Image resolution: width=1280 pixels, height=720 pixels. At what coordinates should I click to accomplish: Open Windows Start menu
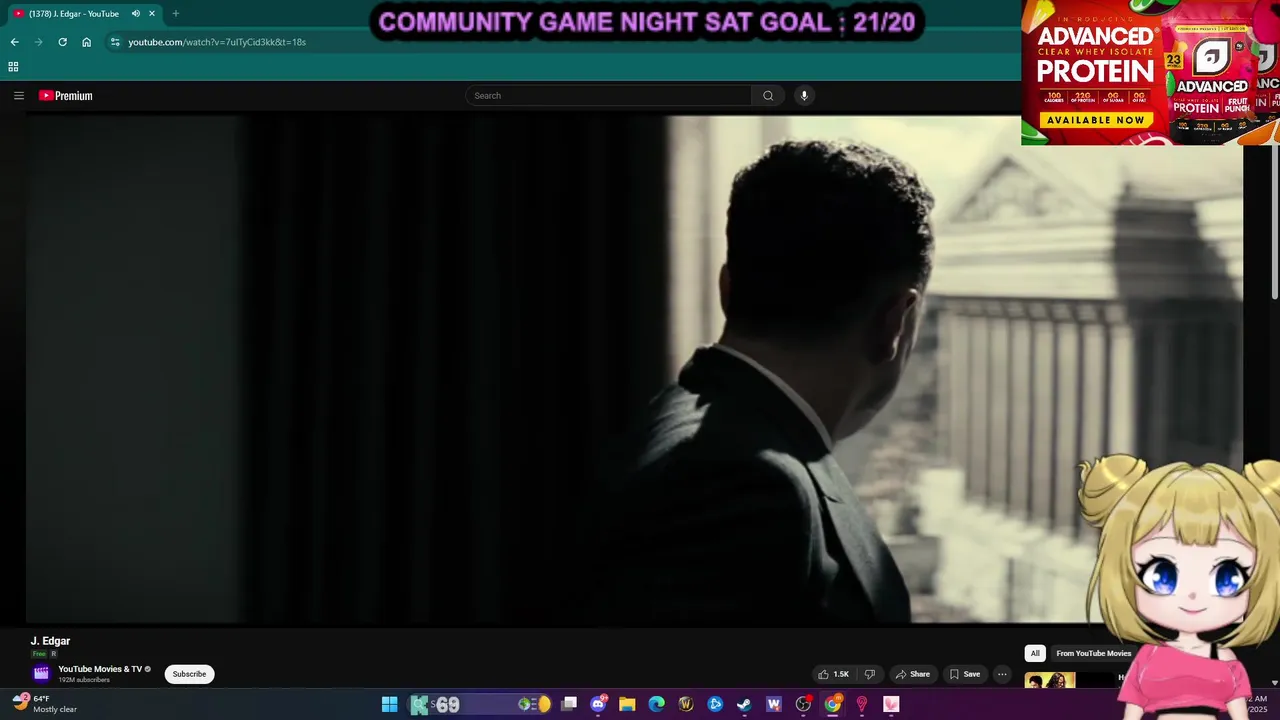pos(389,704)
